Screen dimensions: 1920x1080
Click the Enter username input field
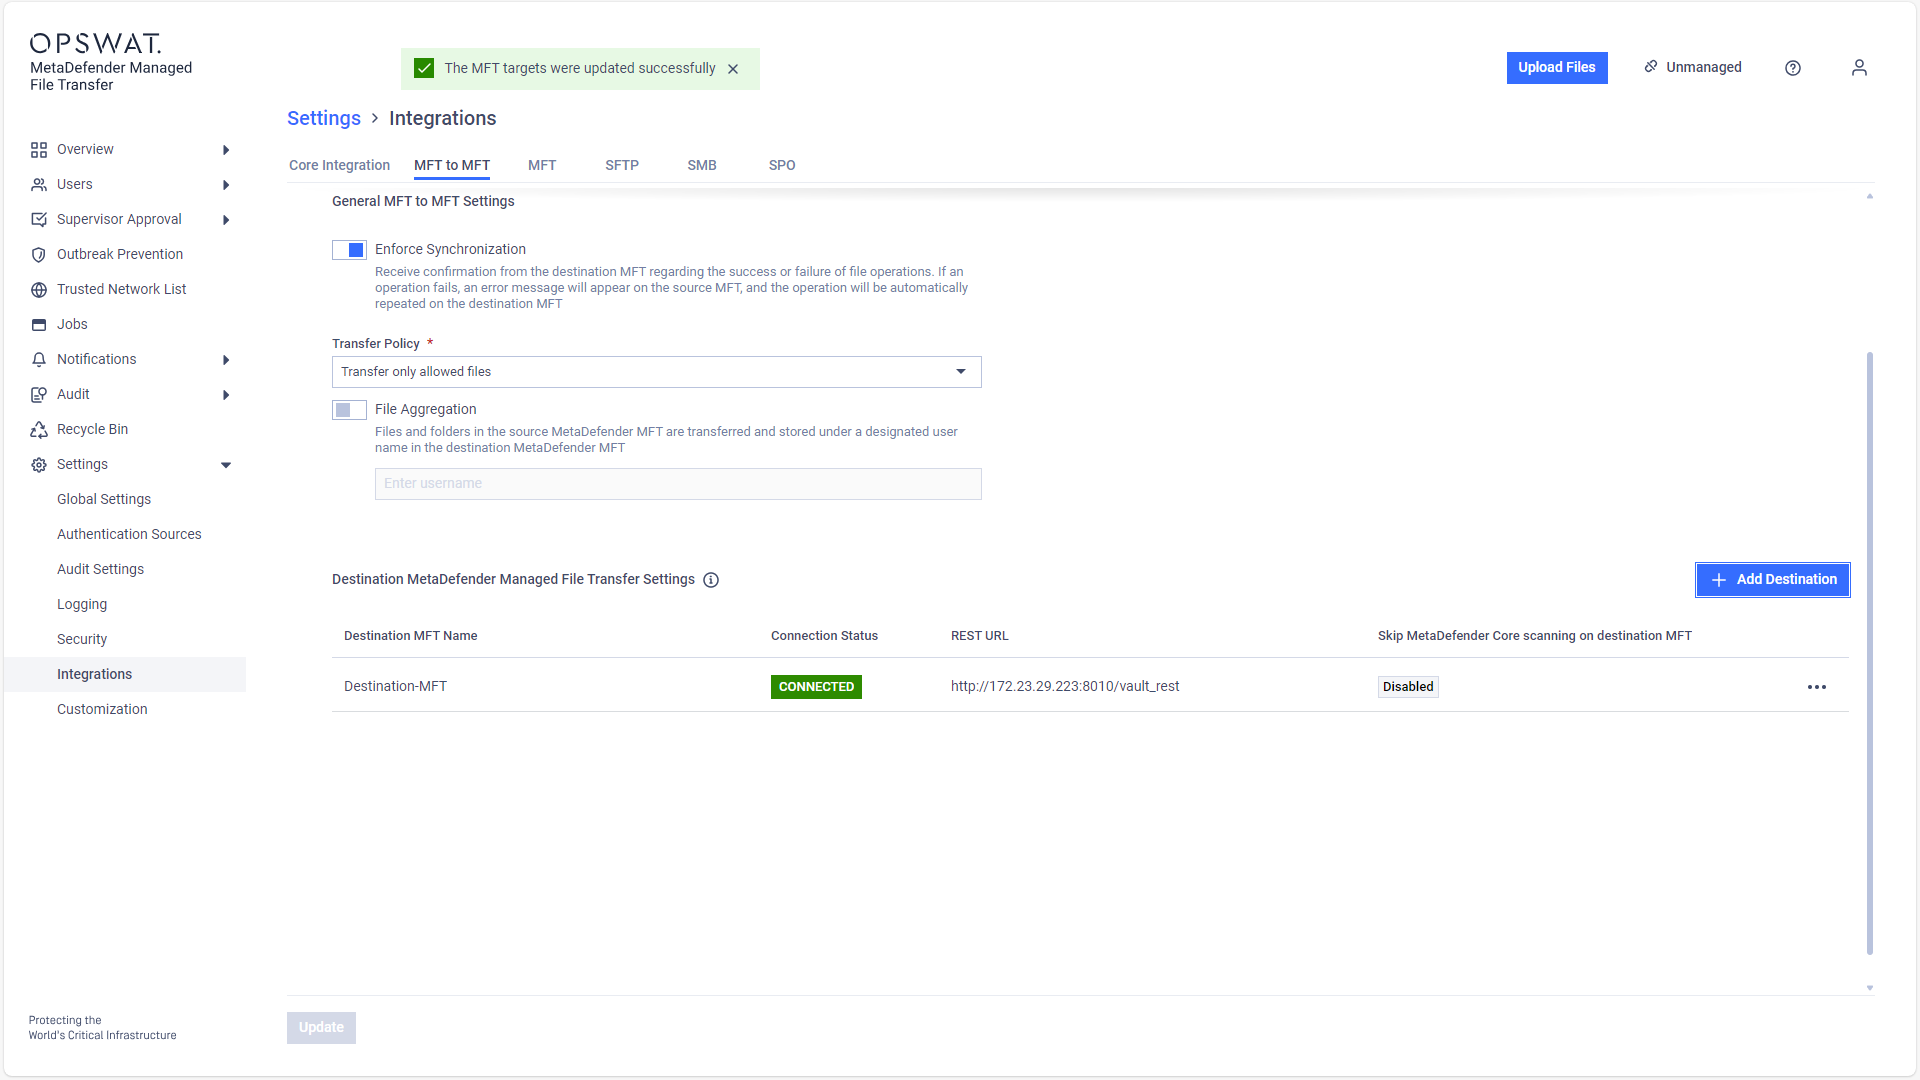coord(678,484)
